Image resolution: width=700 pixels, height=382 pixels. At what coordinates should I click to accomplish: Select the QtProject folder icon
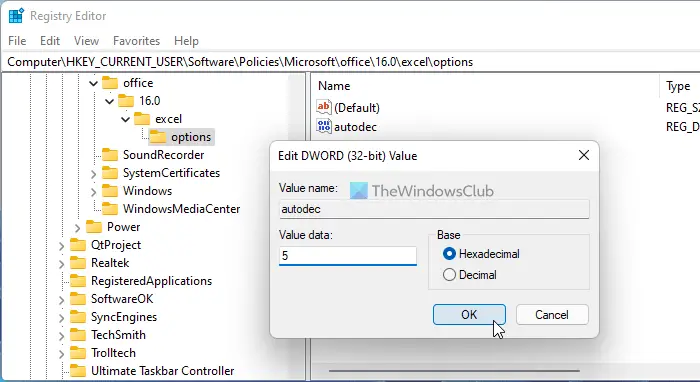[x=78, y=245]
